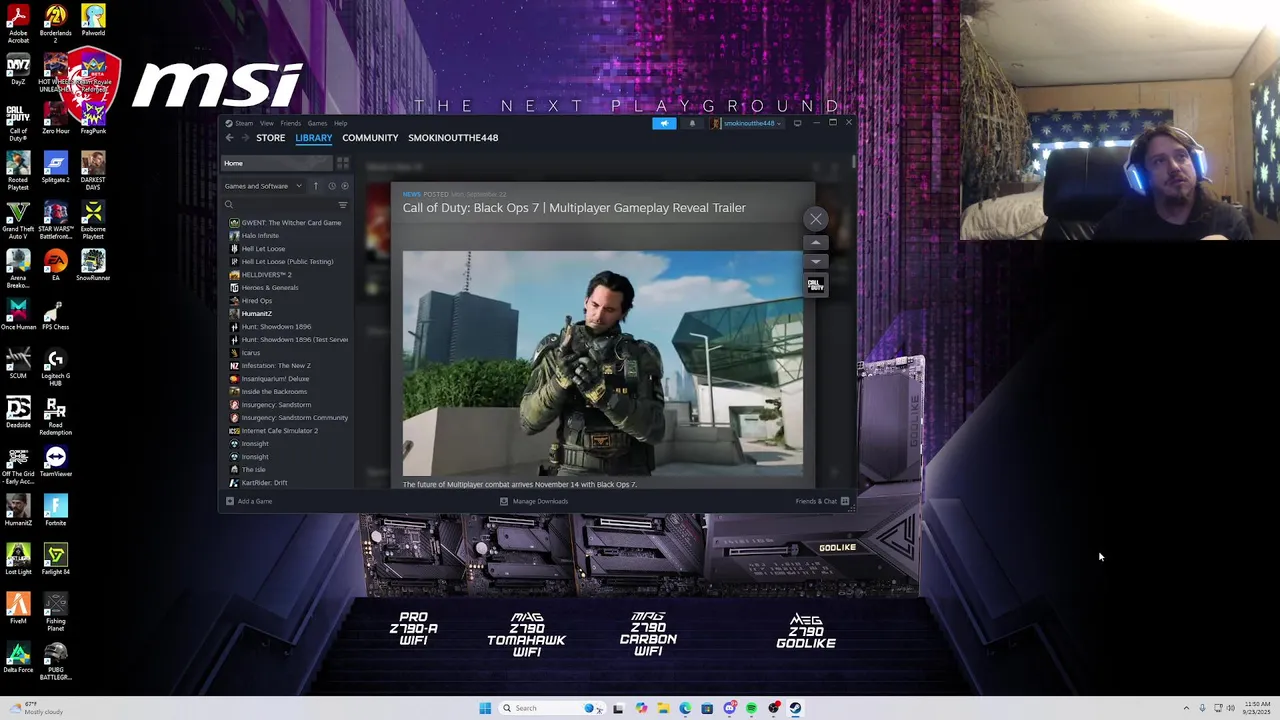Image resolution: width=1280 pixels, height=720 pixels.
Task: Toggle sort order arrow in library sidebar
Action: 316,186
